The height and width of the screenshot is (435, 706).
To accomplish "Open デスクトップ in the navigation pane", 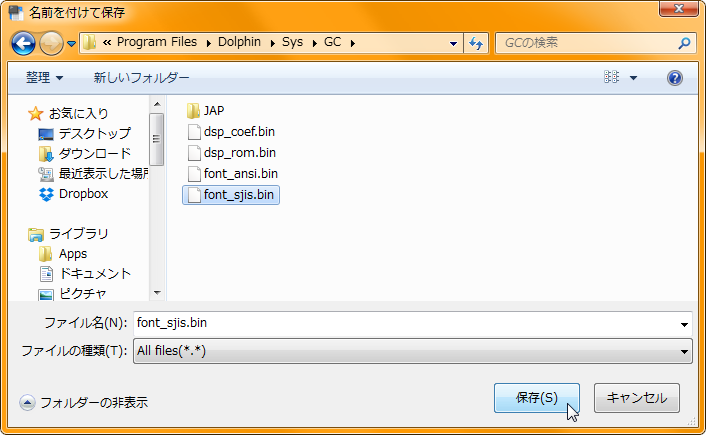I will [95, 133].
